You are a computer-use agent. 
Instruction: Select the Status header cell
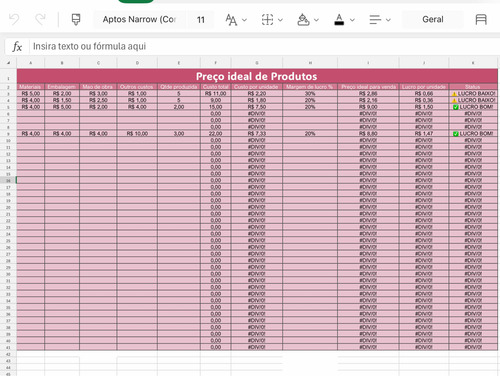tap(473, 87)
